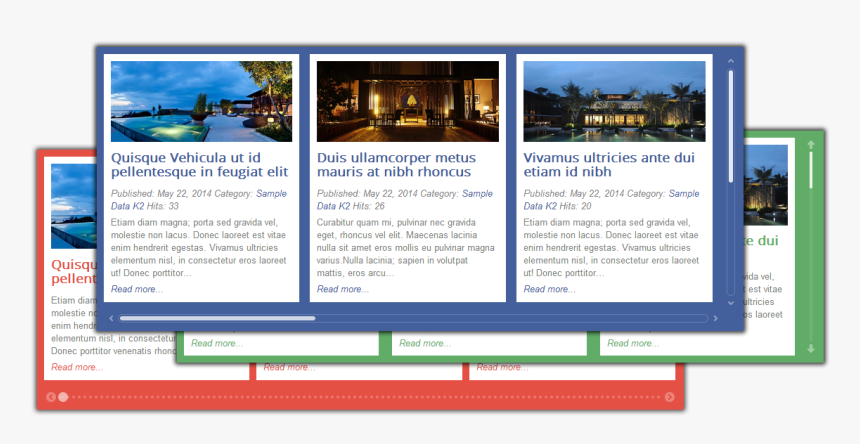The image size is (860, 444).
Task: Click 'Read more...' in blue Quisque Vehicula card
Action: coord(137,289)
